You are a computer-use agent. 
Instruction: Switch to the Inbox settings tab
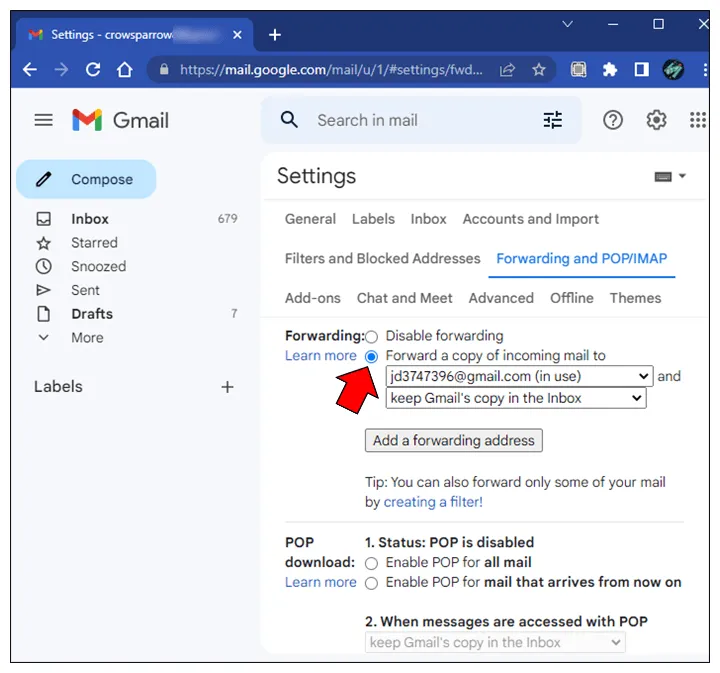(428, 219)
